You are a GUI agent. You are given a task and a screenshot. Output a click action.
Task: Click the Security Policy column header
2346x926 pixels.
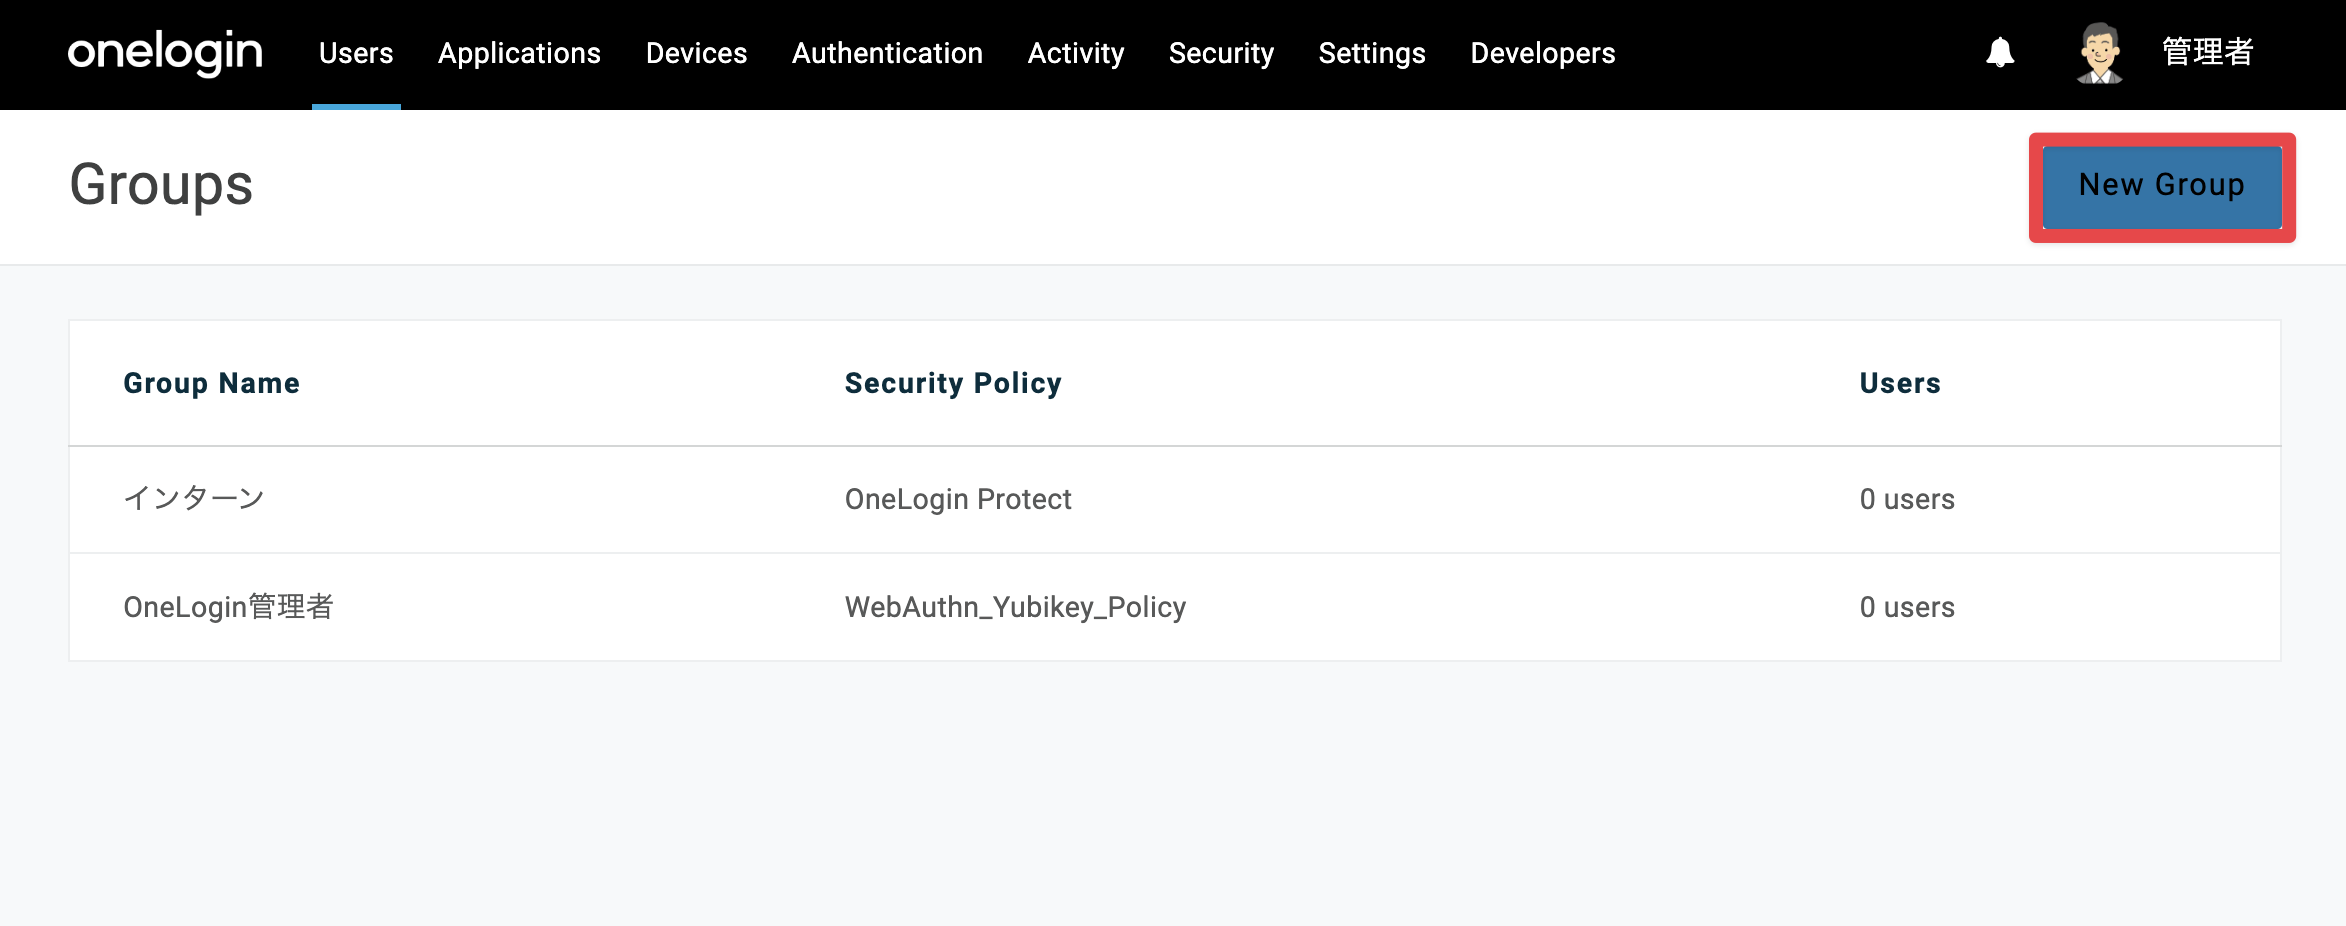(953, 383)
